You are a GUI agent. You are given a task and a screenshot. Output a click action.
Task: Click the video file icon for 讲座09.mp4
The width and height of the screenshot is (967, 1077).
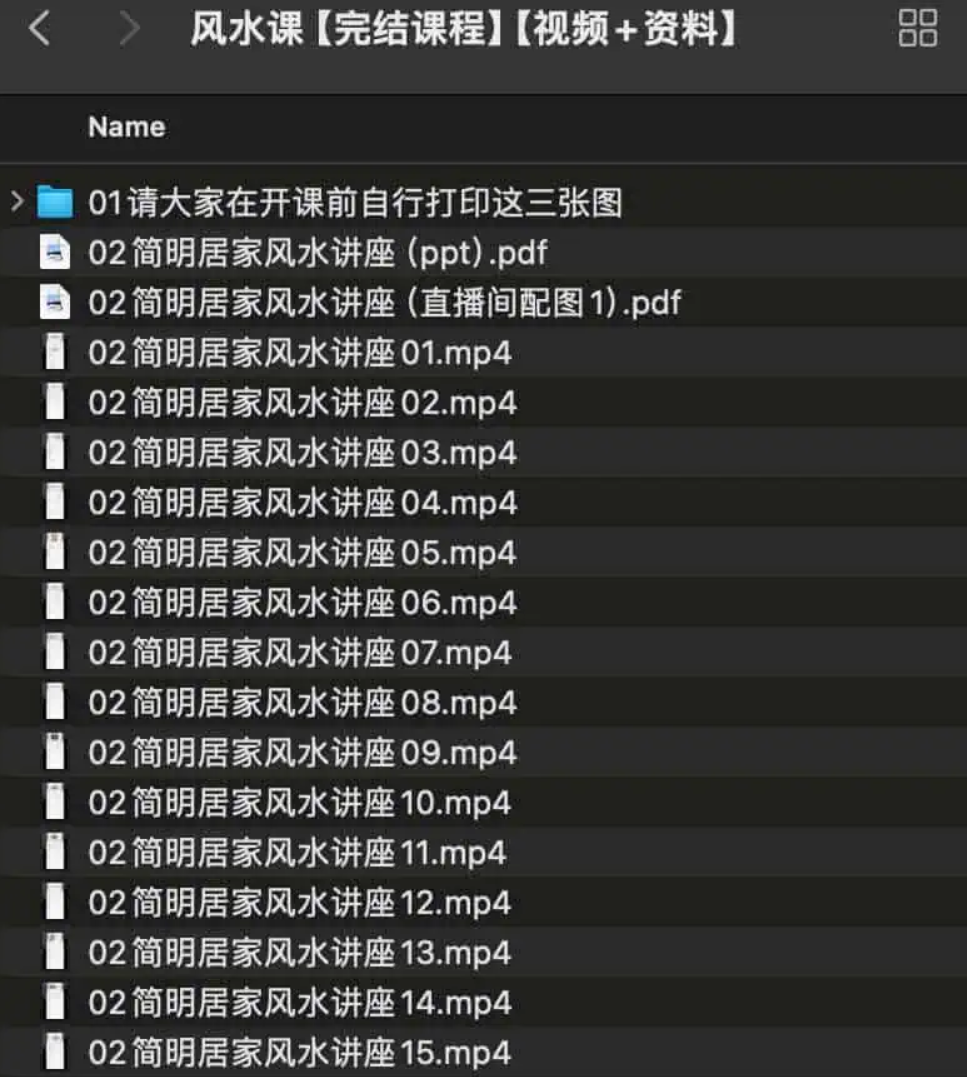55,752
